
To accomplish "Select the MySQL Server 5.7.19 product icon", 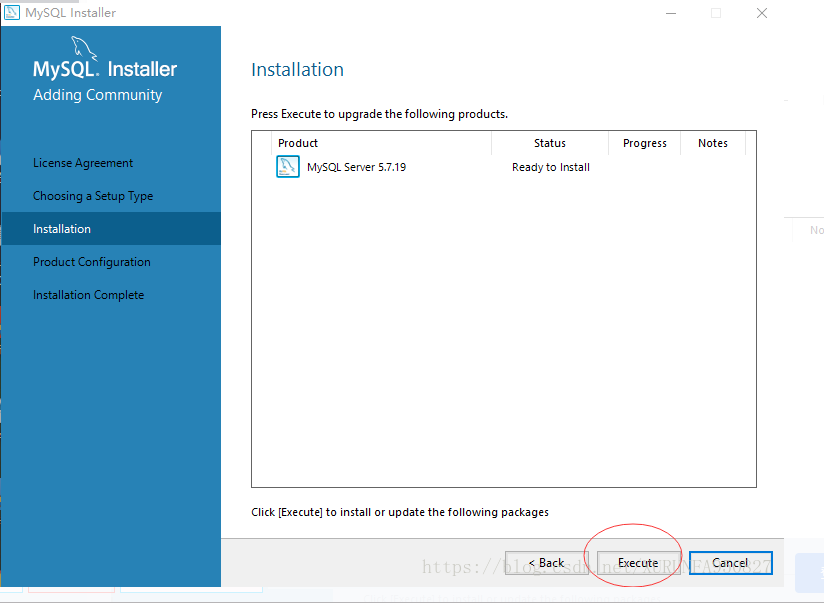I will pyautogui.click(x=288, y=167).
